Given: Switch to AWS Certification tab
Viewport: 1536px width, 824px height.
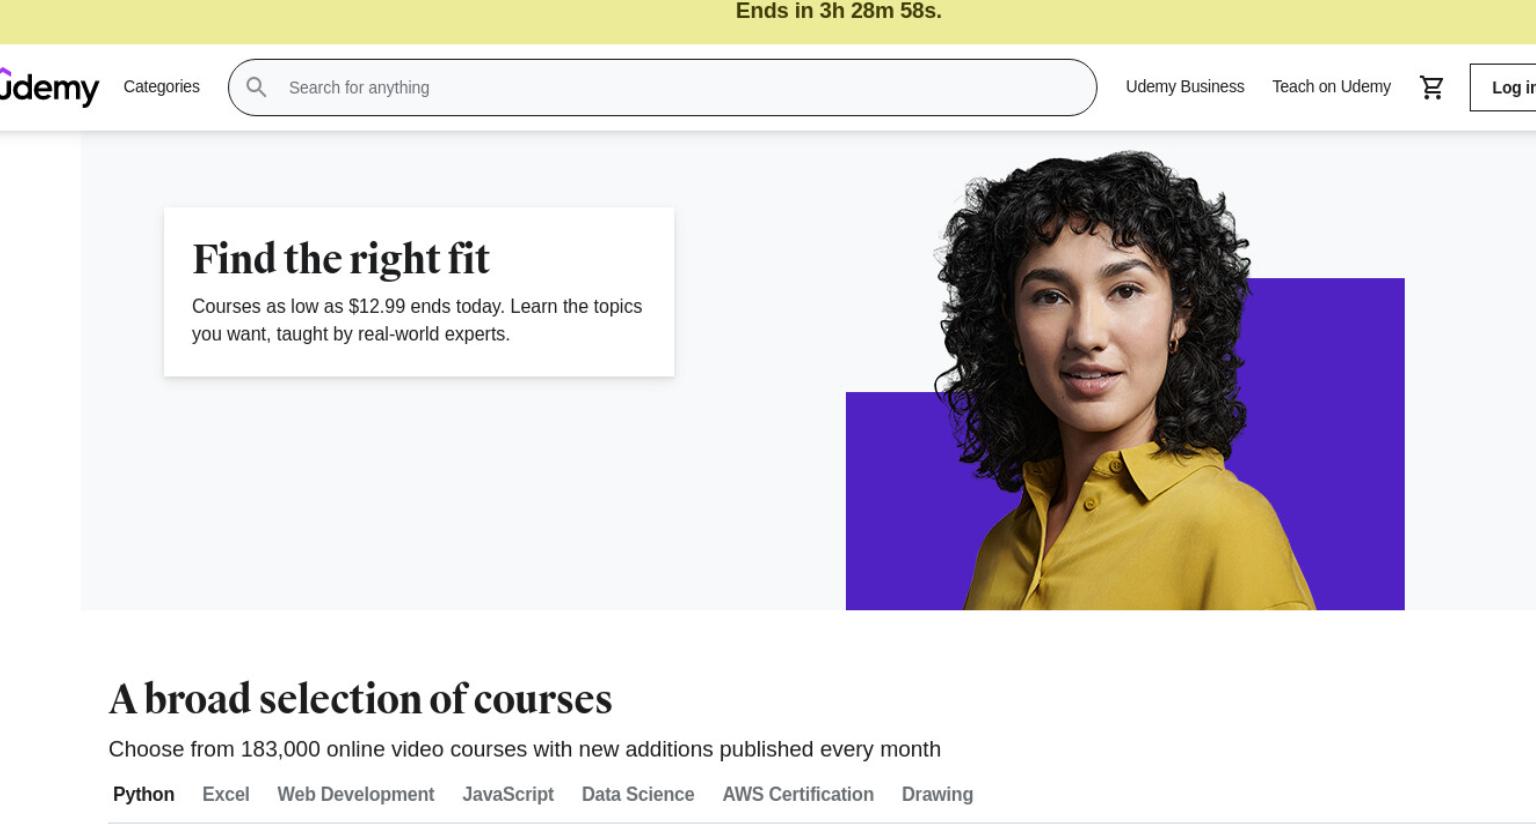Looking at the screenshot, I should point(797,794).
